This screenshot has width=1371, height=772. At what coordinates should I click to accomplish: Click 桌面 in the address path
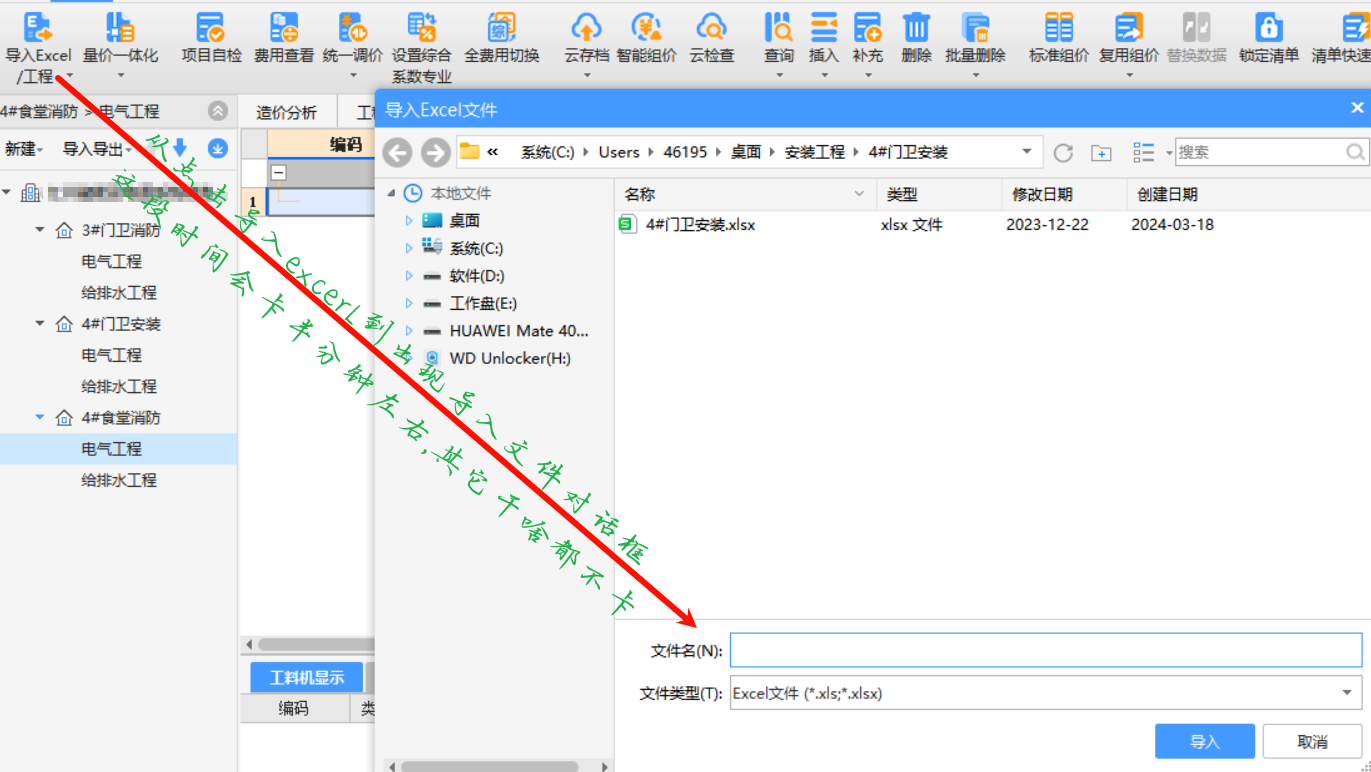click(x=746, y=152)
